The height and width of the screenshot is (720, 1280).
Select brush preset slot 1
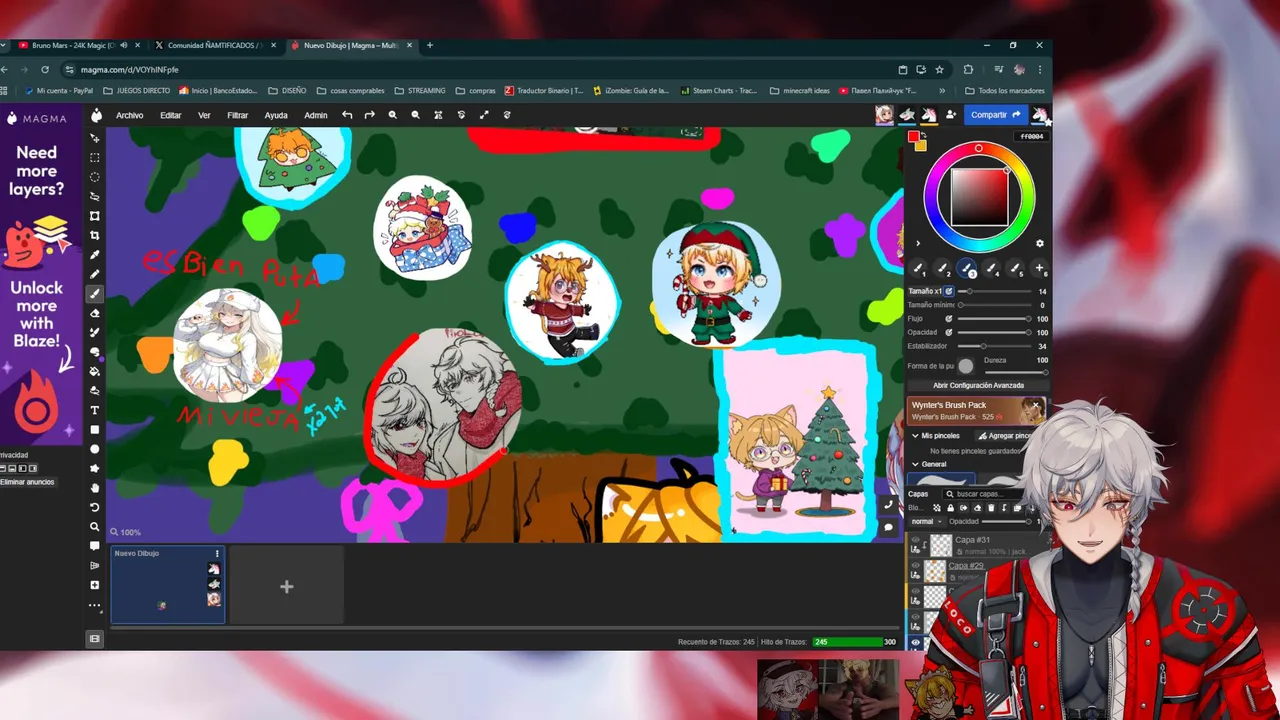(918, 268)
